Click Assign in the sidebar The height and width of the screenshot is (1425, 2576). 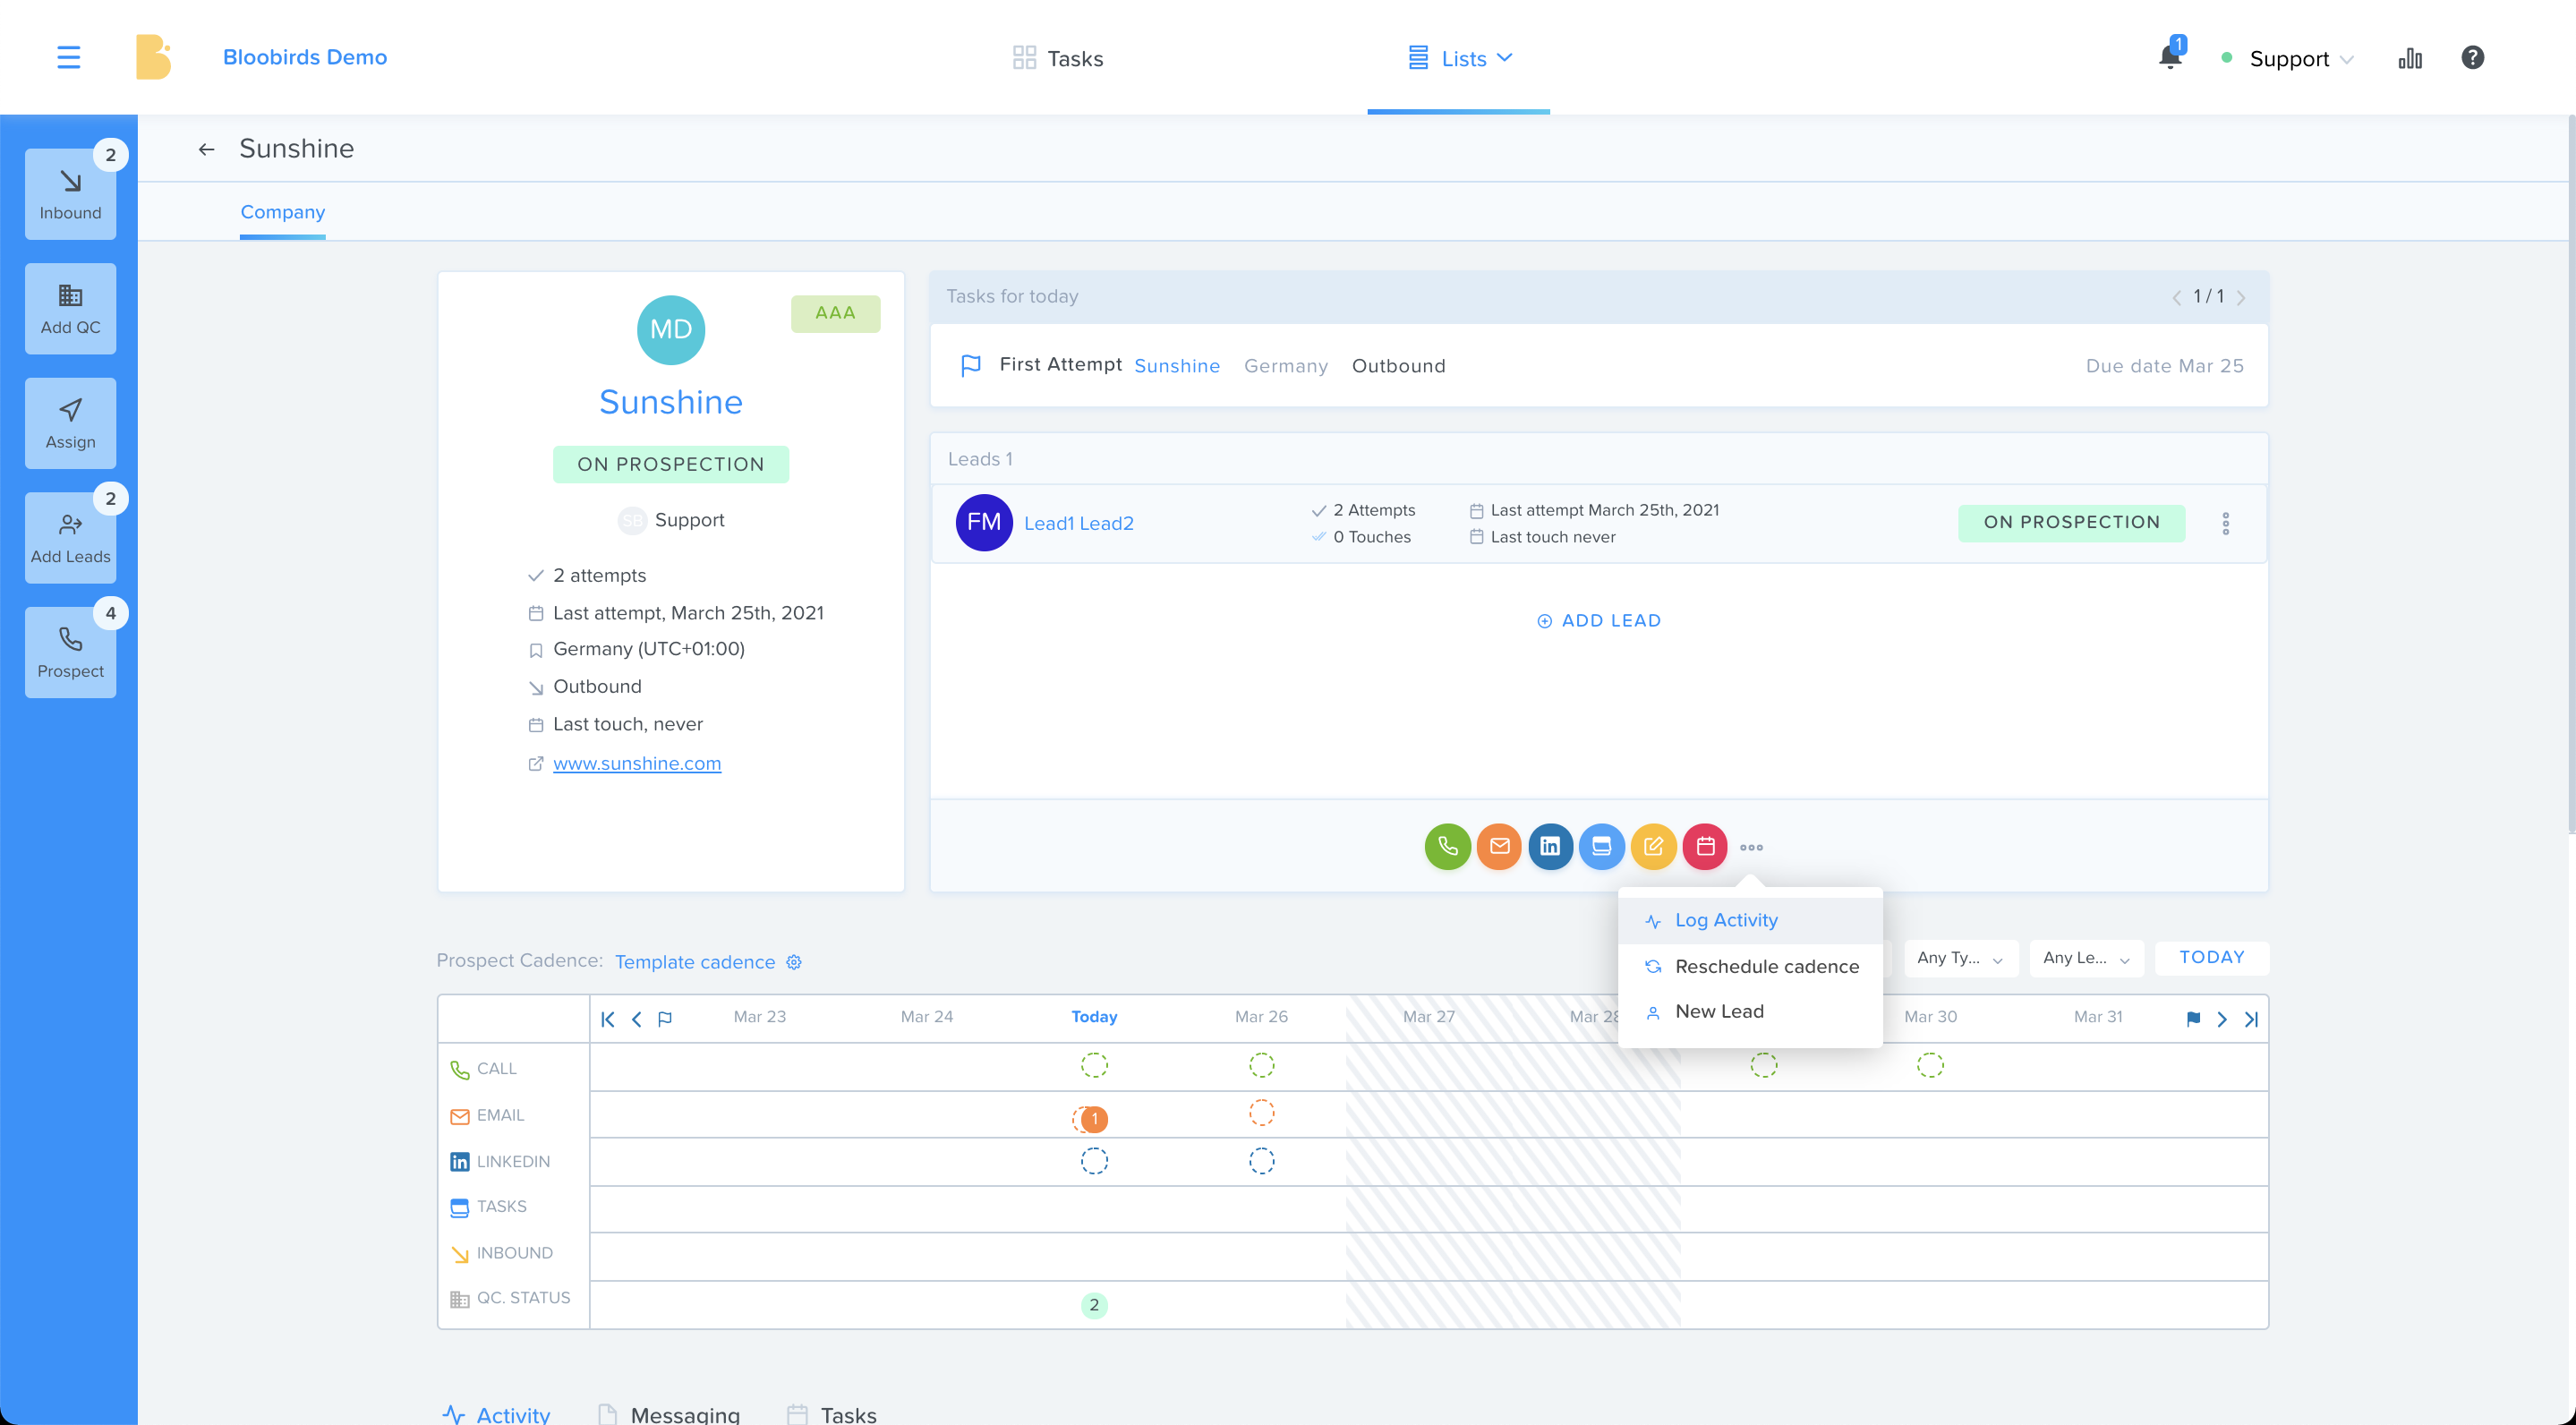(70, 423)
